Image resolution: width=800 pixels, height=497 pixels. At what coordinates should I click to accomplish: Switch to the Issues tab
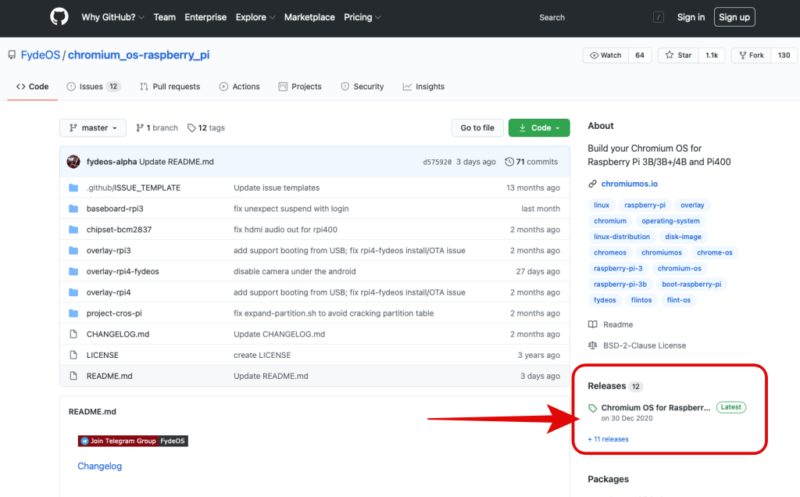pos(93,87)
